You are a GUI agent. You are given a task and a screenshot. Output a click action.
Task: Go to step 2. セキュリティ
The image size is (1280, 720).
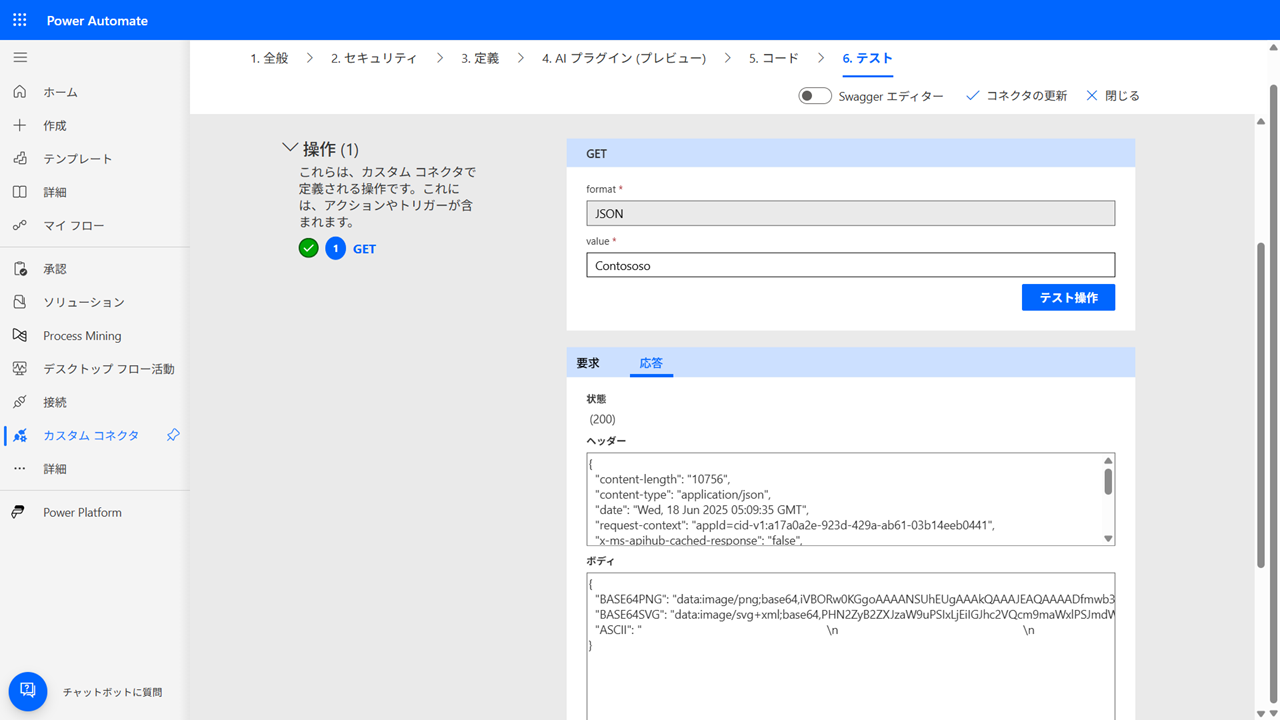point(374,58)
